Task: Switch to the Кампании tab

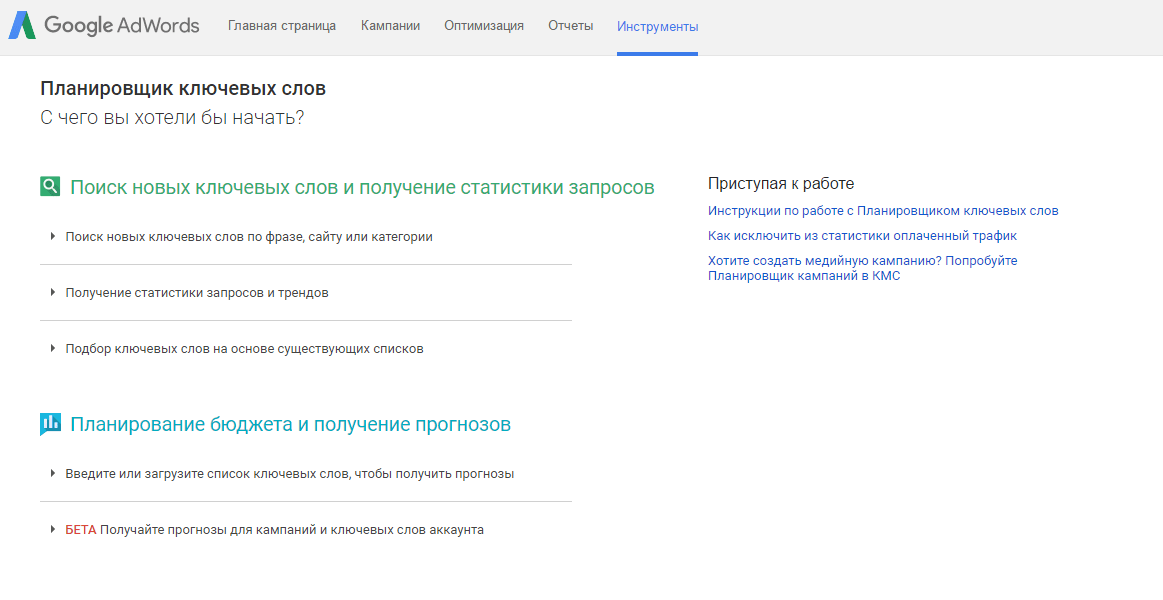Action: [x=390, y=26]
